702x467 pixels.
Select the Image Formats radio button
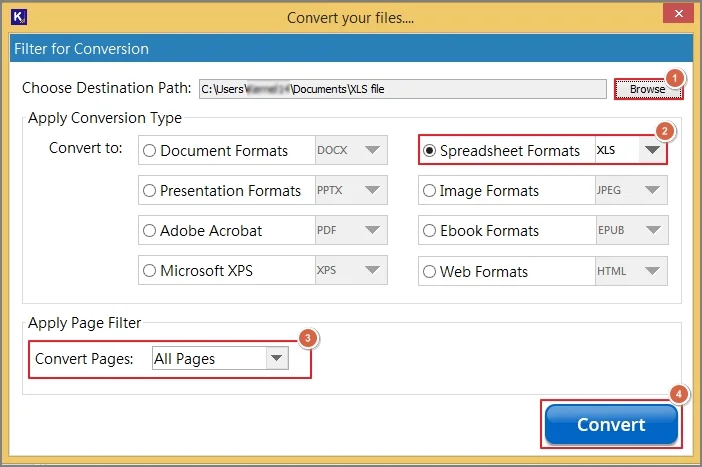click(x=430, y=191)
